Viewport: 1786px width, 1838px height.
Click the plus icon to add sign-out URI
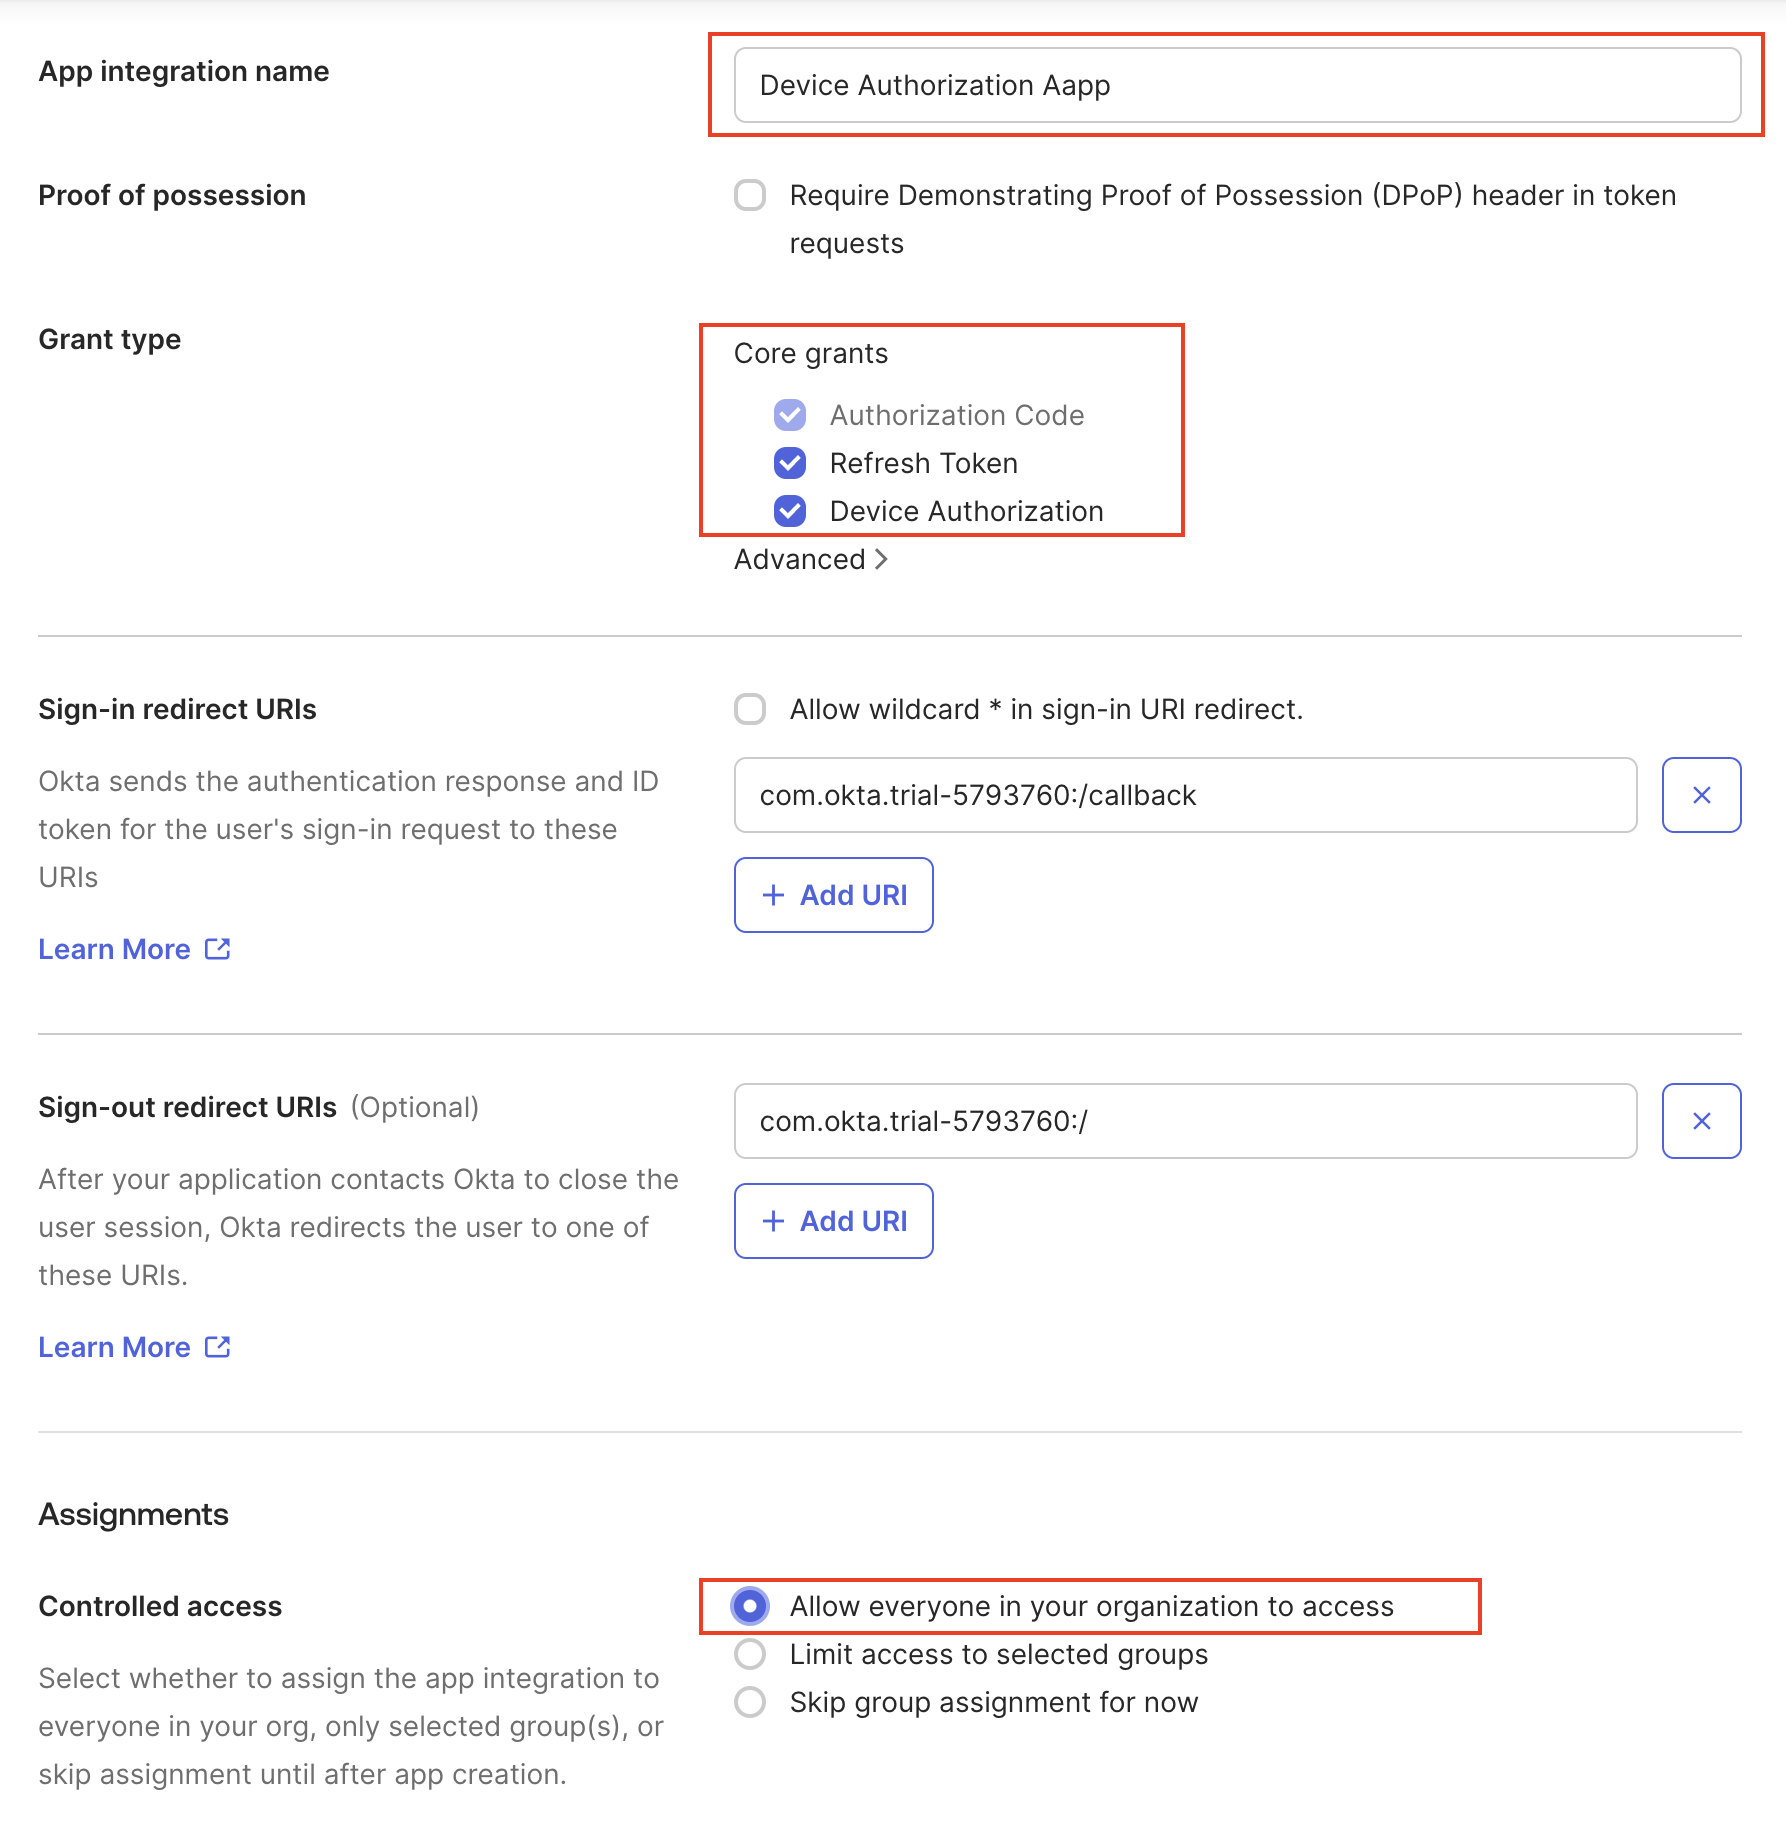pos(772,1220)
